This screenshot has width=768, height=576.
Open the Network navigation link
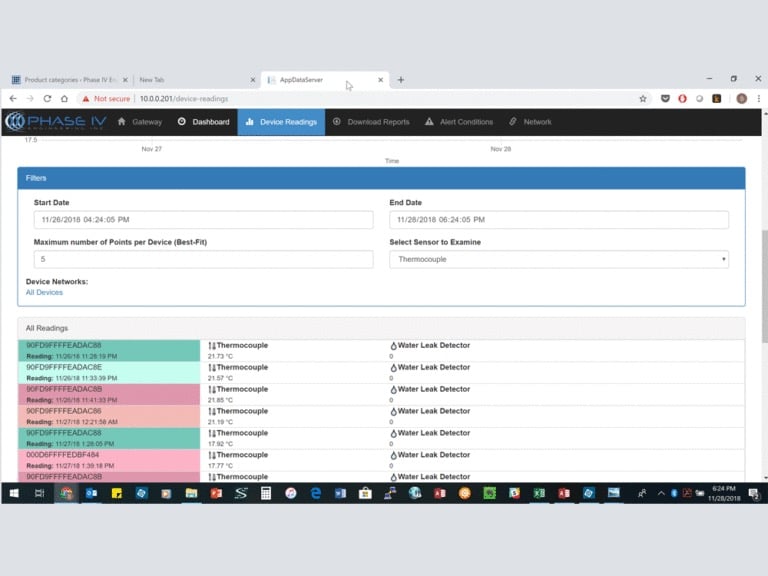[x=530, y=122]
